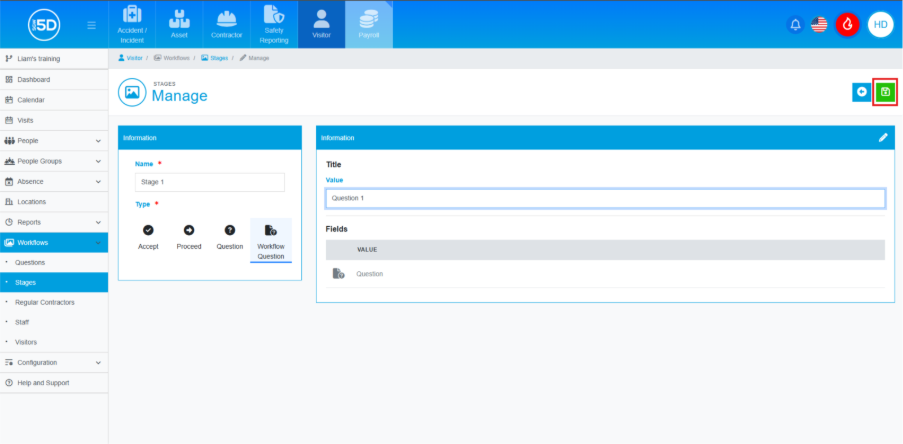Screen dimensions: 903x444
Task: Click the HD user avatar
Action: (x=880, y=24)
